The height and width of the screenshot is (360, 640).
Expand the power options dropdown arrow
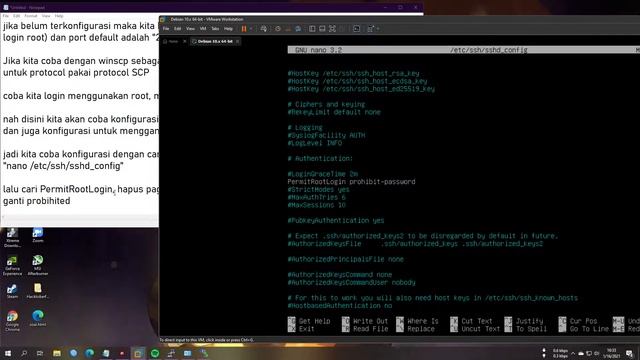coord(251,29)
